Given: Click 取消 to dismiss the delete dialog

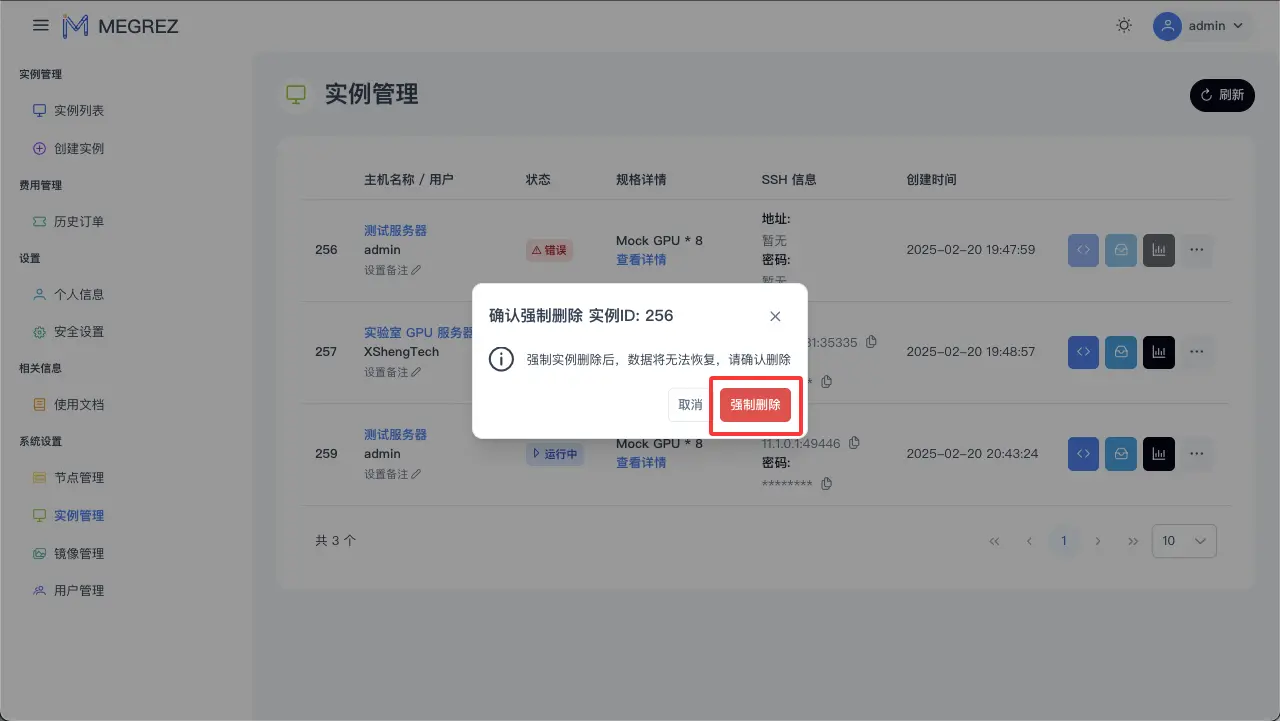Looking at the screenshot, I should (x=689, y=405).
